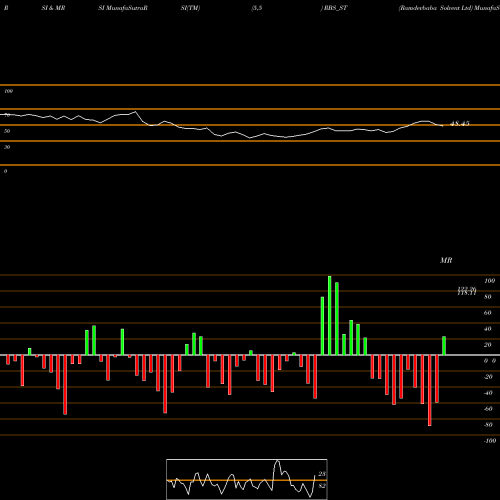Click the RSI axis label 0 on left
This screenshot has width=500, height=500.
(x=5, y=171)
